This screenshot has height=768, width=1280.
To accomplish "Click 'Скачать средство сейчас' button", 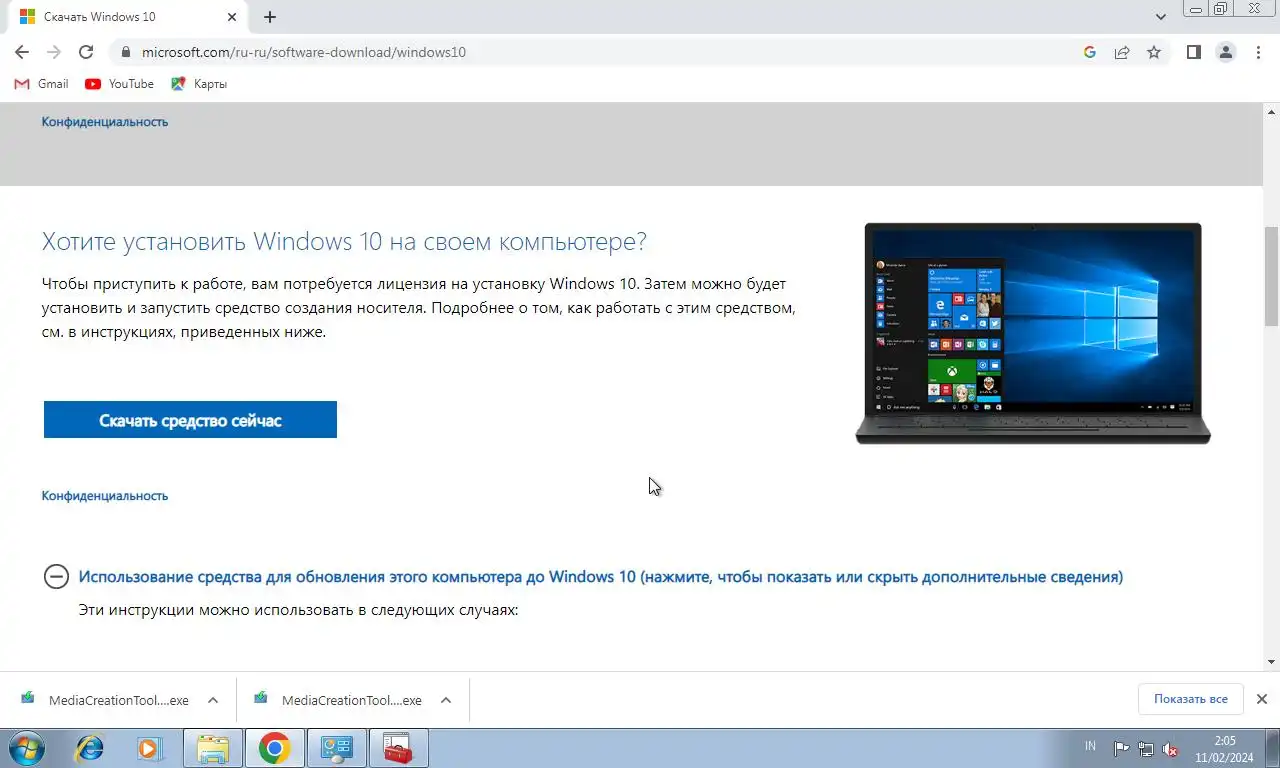I will coord(190,420).
